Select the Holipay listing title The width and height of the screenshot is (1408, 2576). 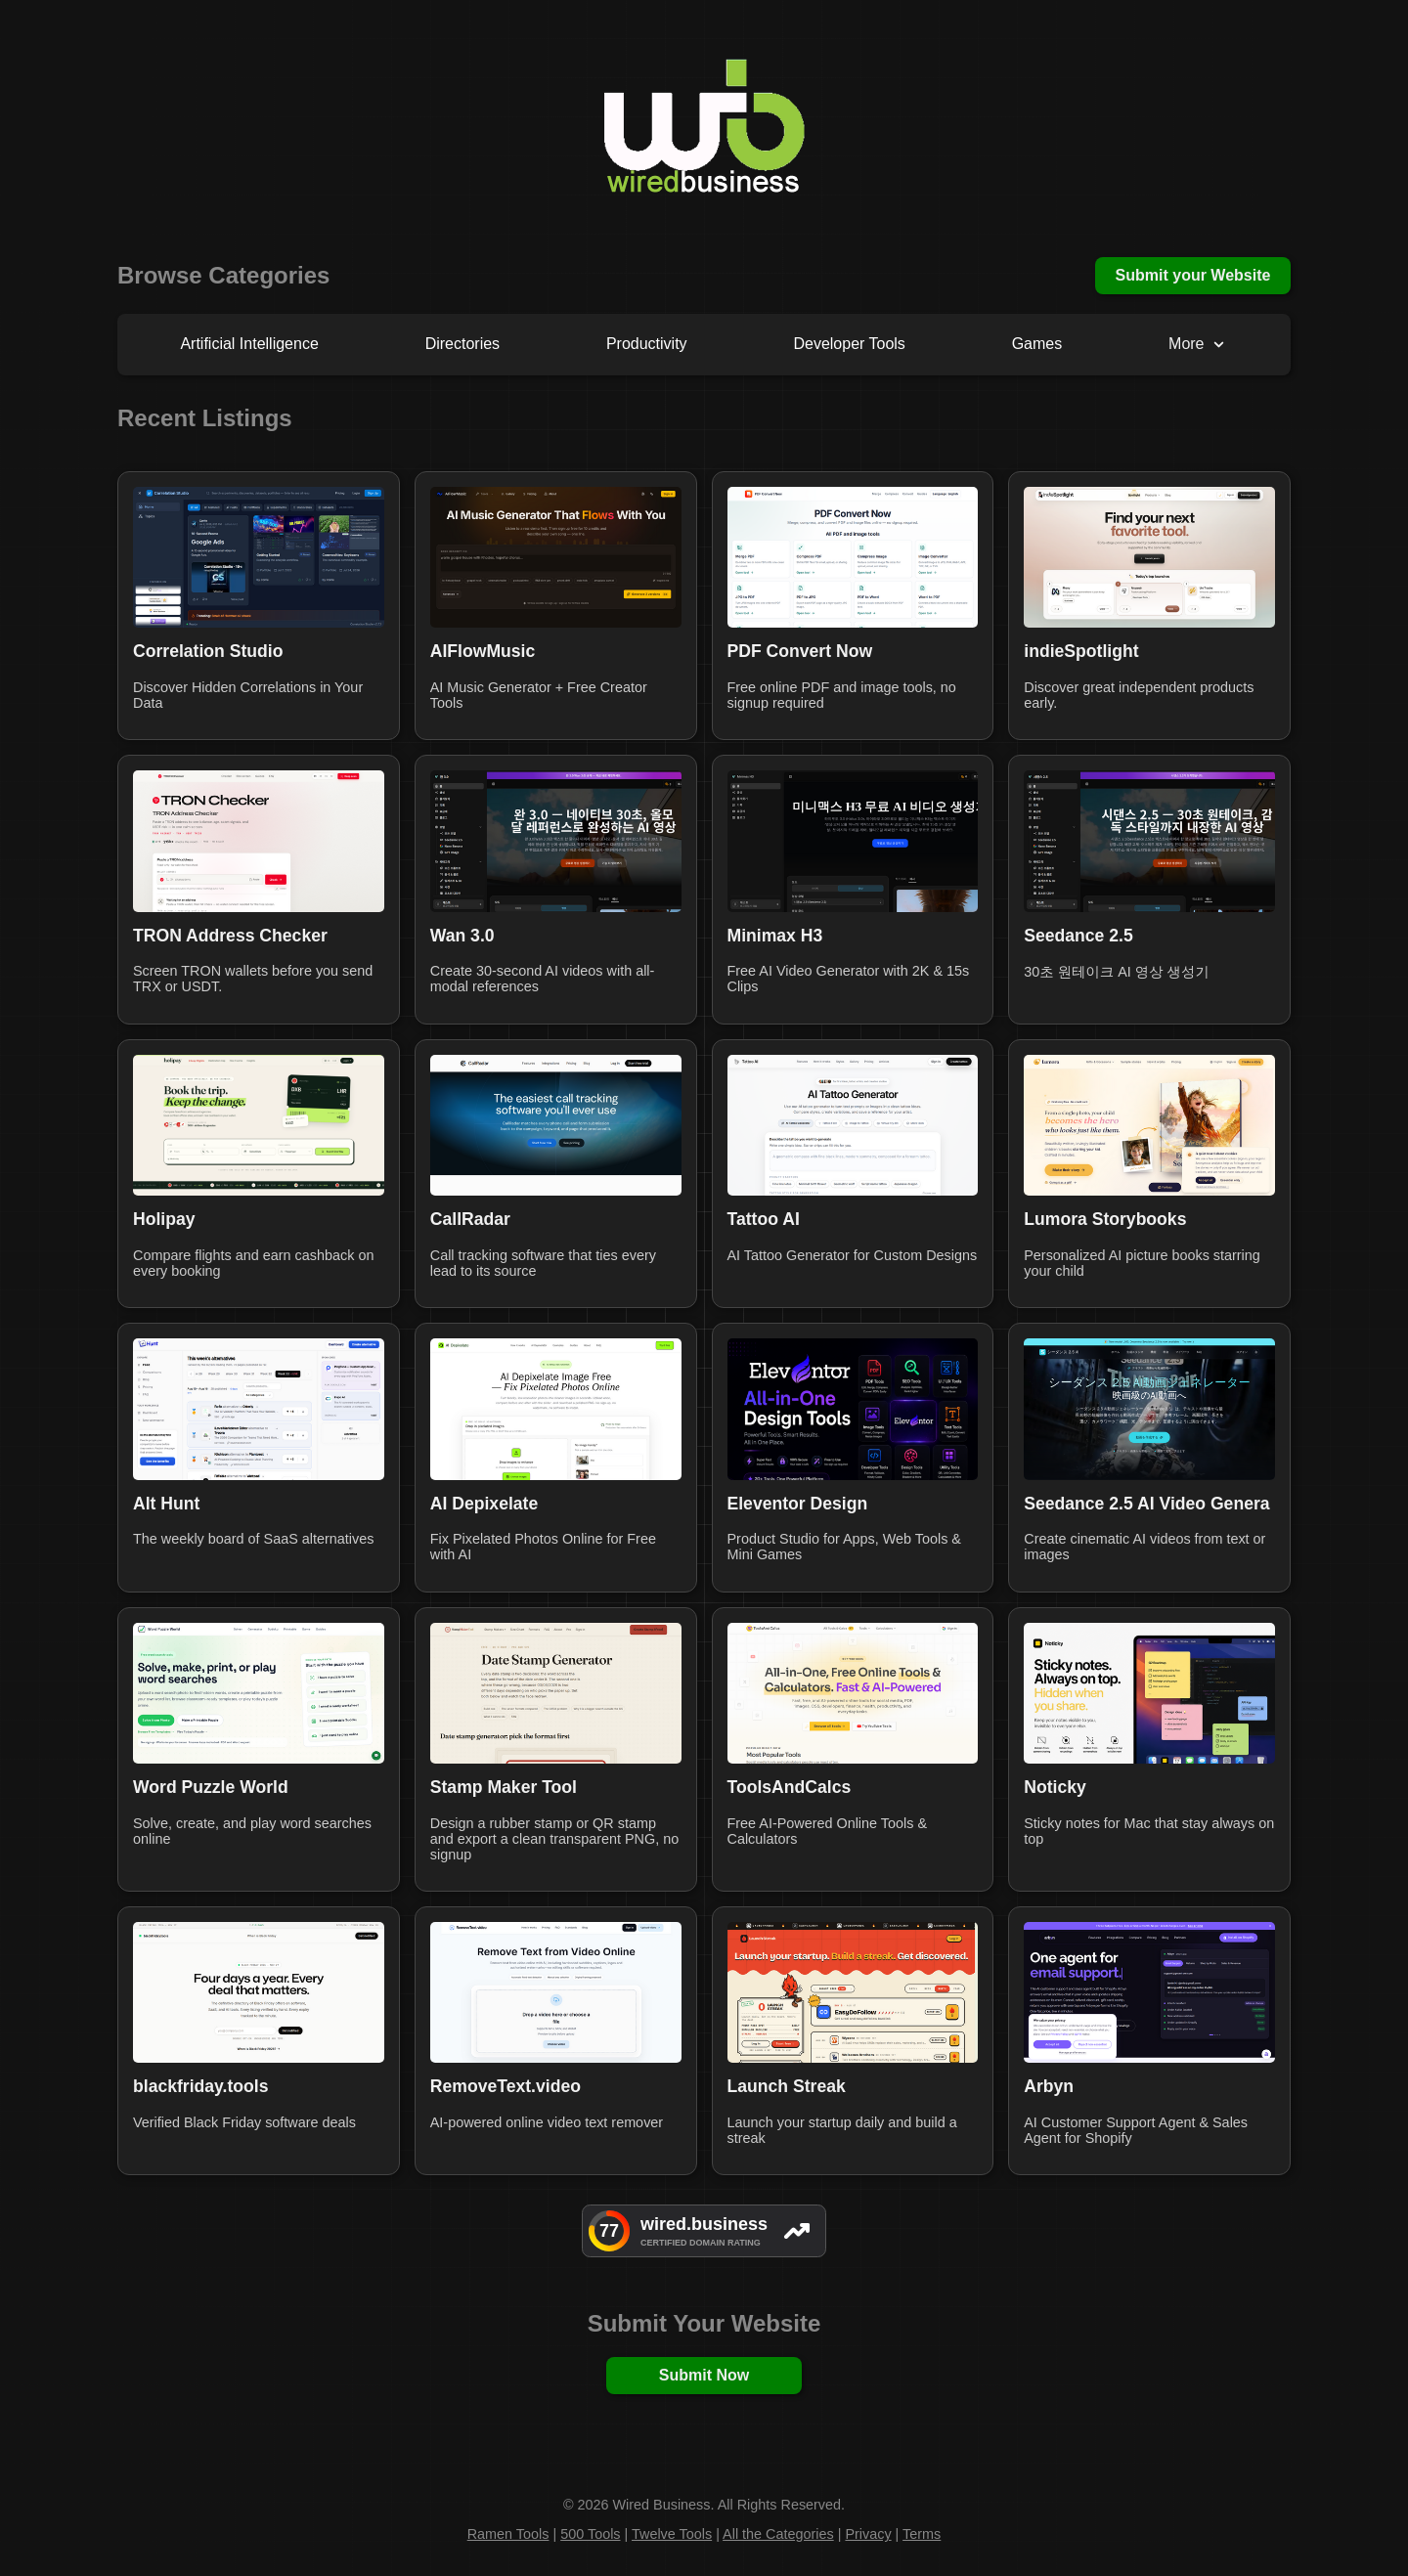coord(164,1219)
